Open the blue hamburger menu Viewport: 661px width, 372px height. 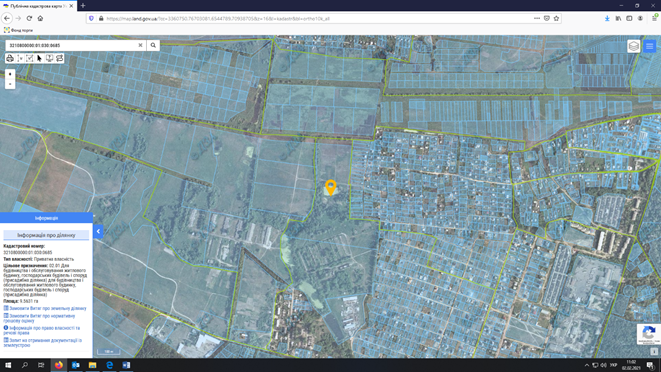point(650,46)
